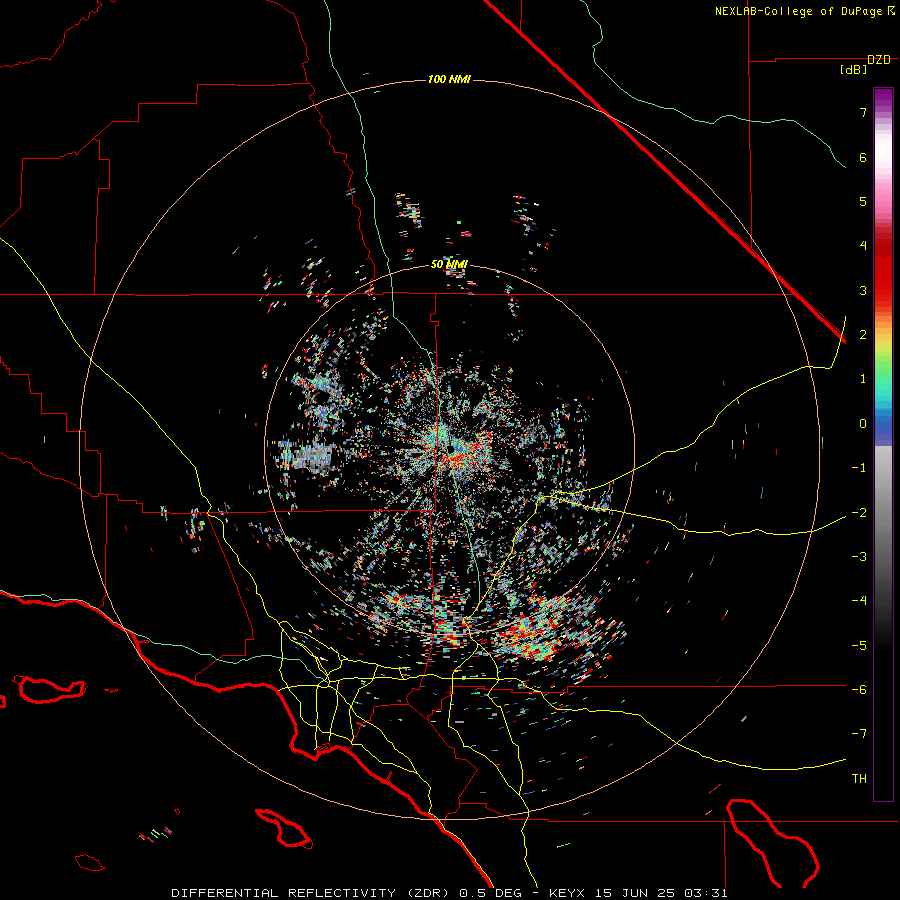Click the 7 tick on the scale
This screenshot has height=900, width=900.
863,112
